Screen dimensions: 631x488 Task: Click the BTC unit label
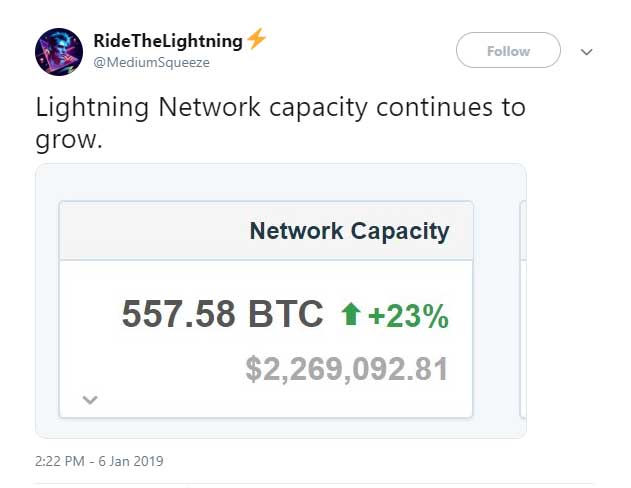285,315
